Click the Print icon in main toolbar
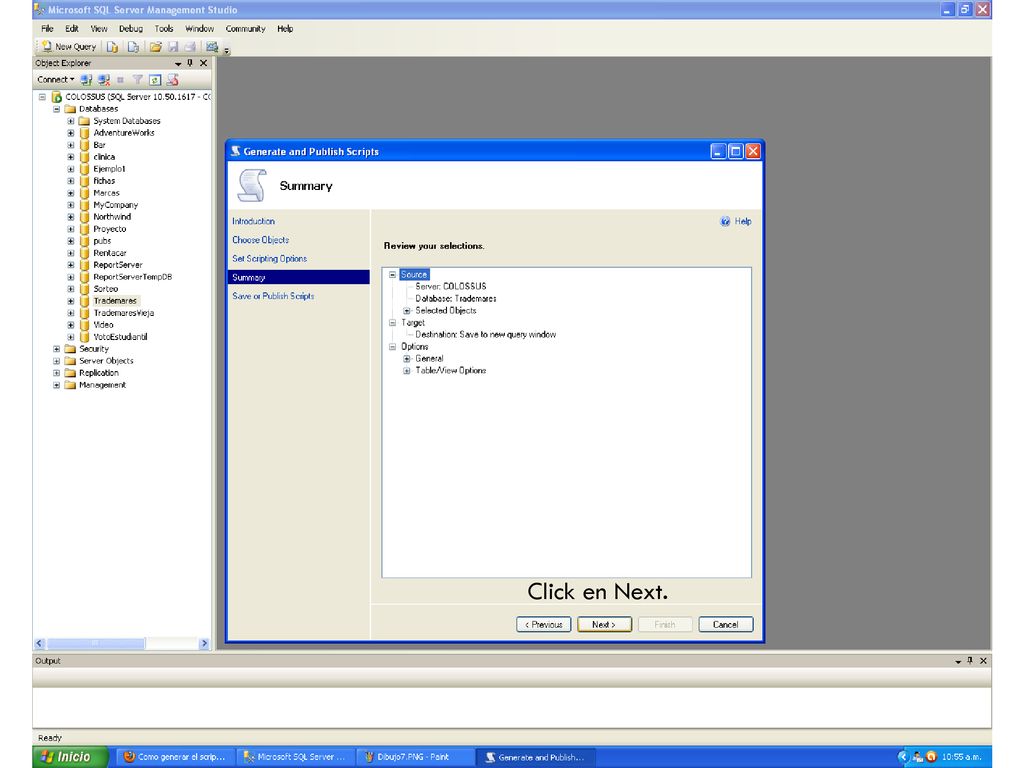 190,47
